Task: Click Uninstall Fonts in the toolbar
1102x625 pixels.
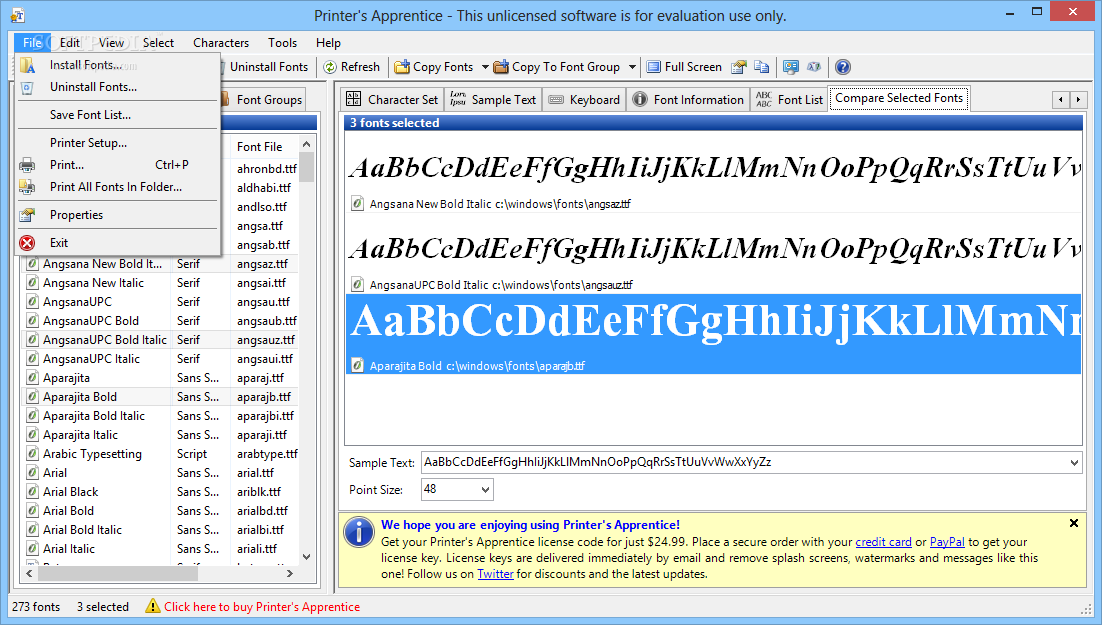Action: (x=268, y=67)
